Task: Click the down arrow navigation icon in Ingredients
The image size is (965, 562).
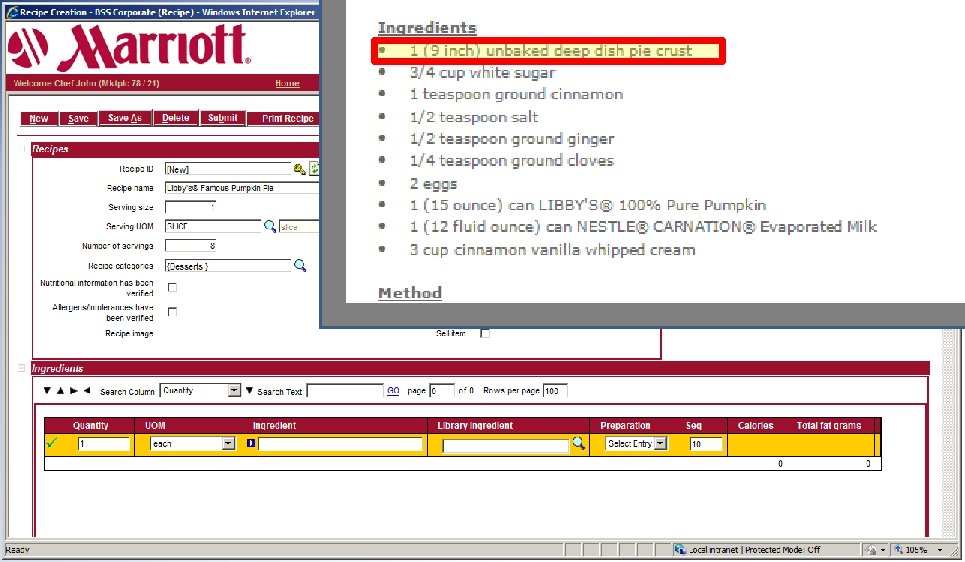Action: (x=47, y=390)
